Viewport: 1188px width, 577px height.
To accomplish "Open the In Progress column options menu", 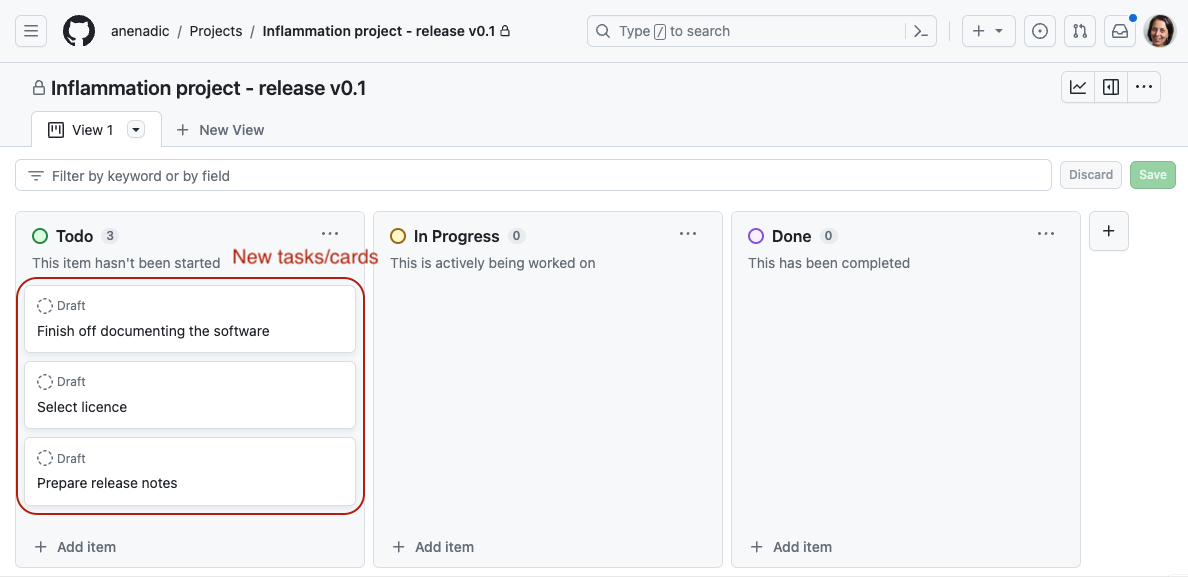I will tap(688, 233).
